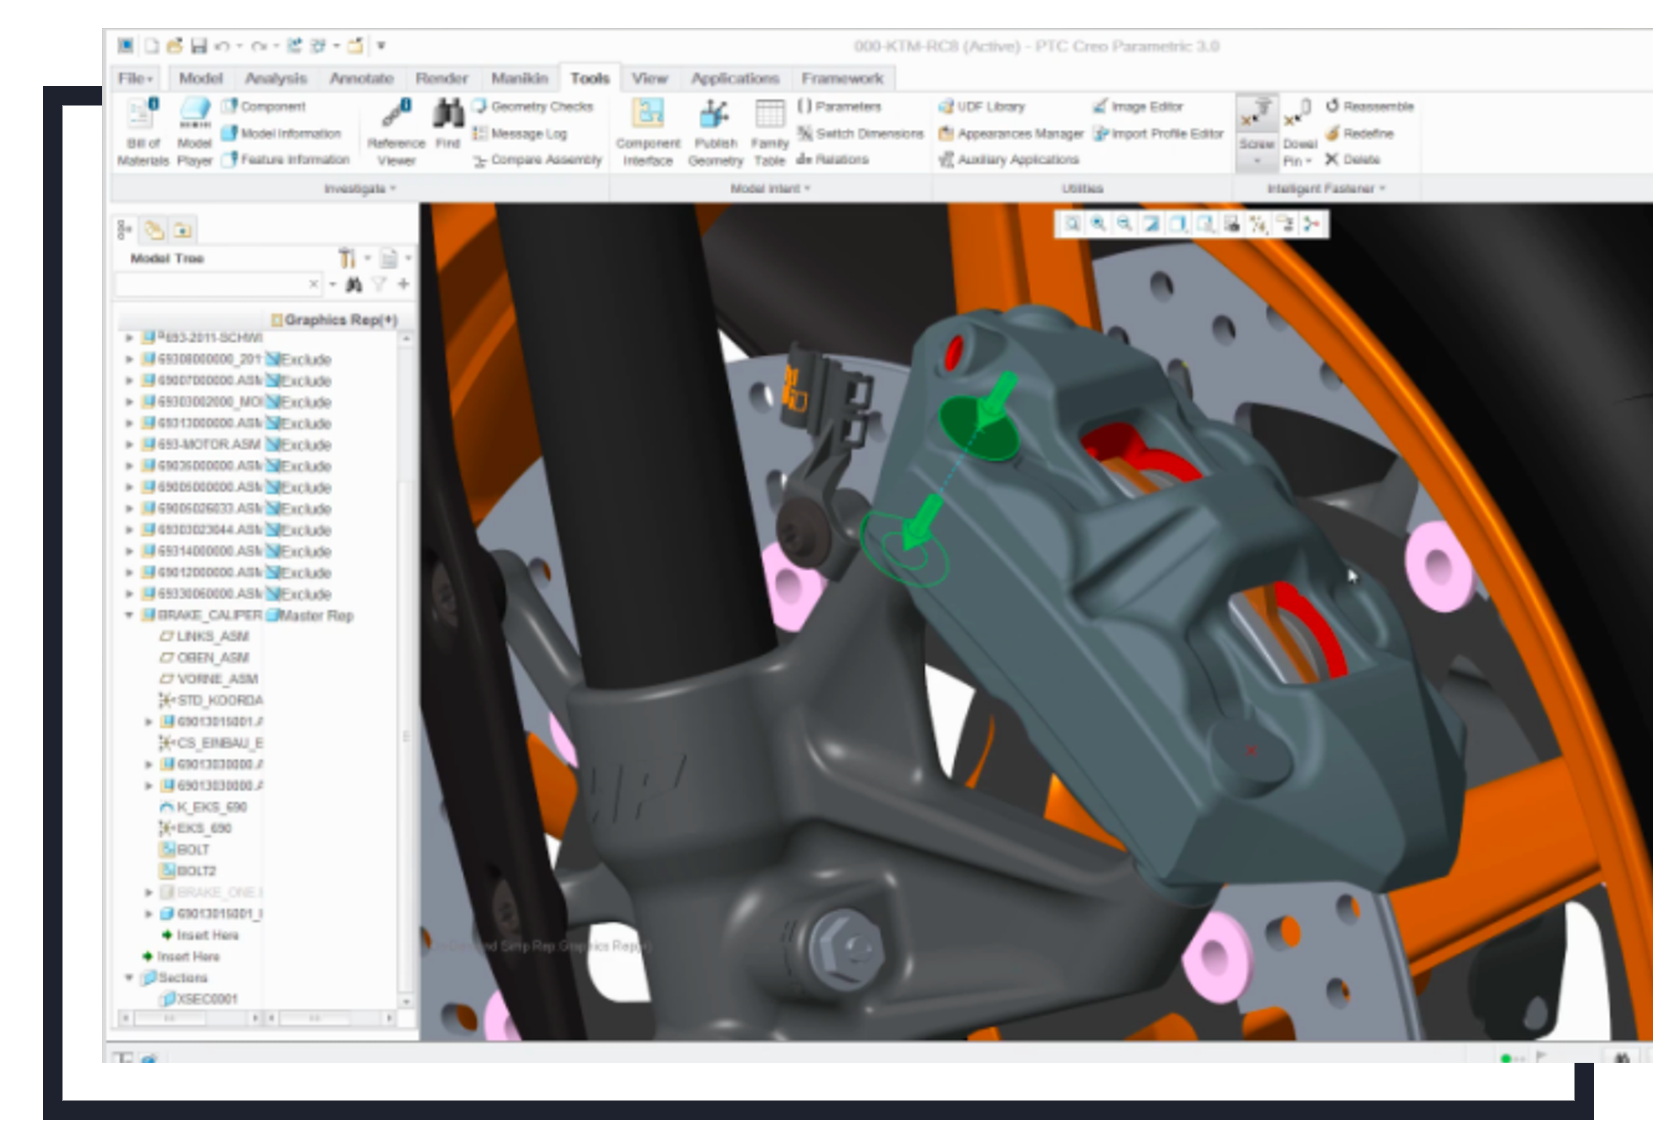Click the Model Tree filter funnel icon
The width and height of the screenshot is (1672, 1123).
click(x=379, y=285)
